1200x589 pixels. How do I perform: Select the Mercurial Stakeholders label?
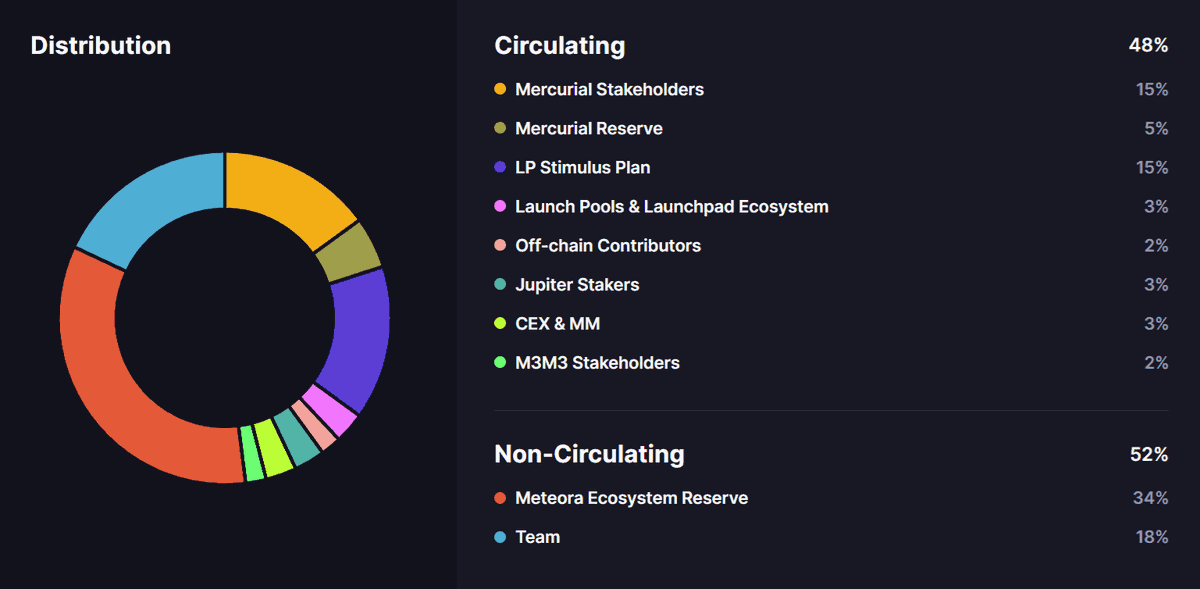click(609, 90)
